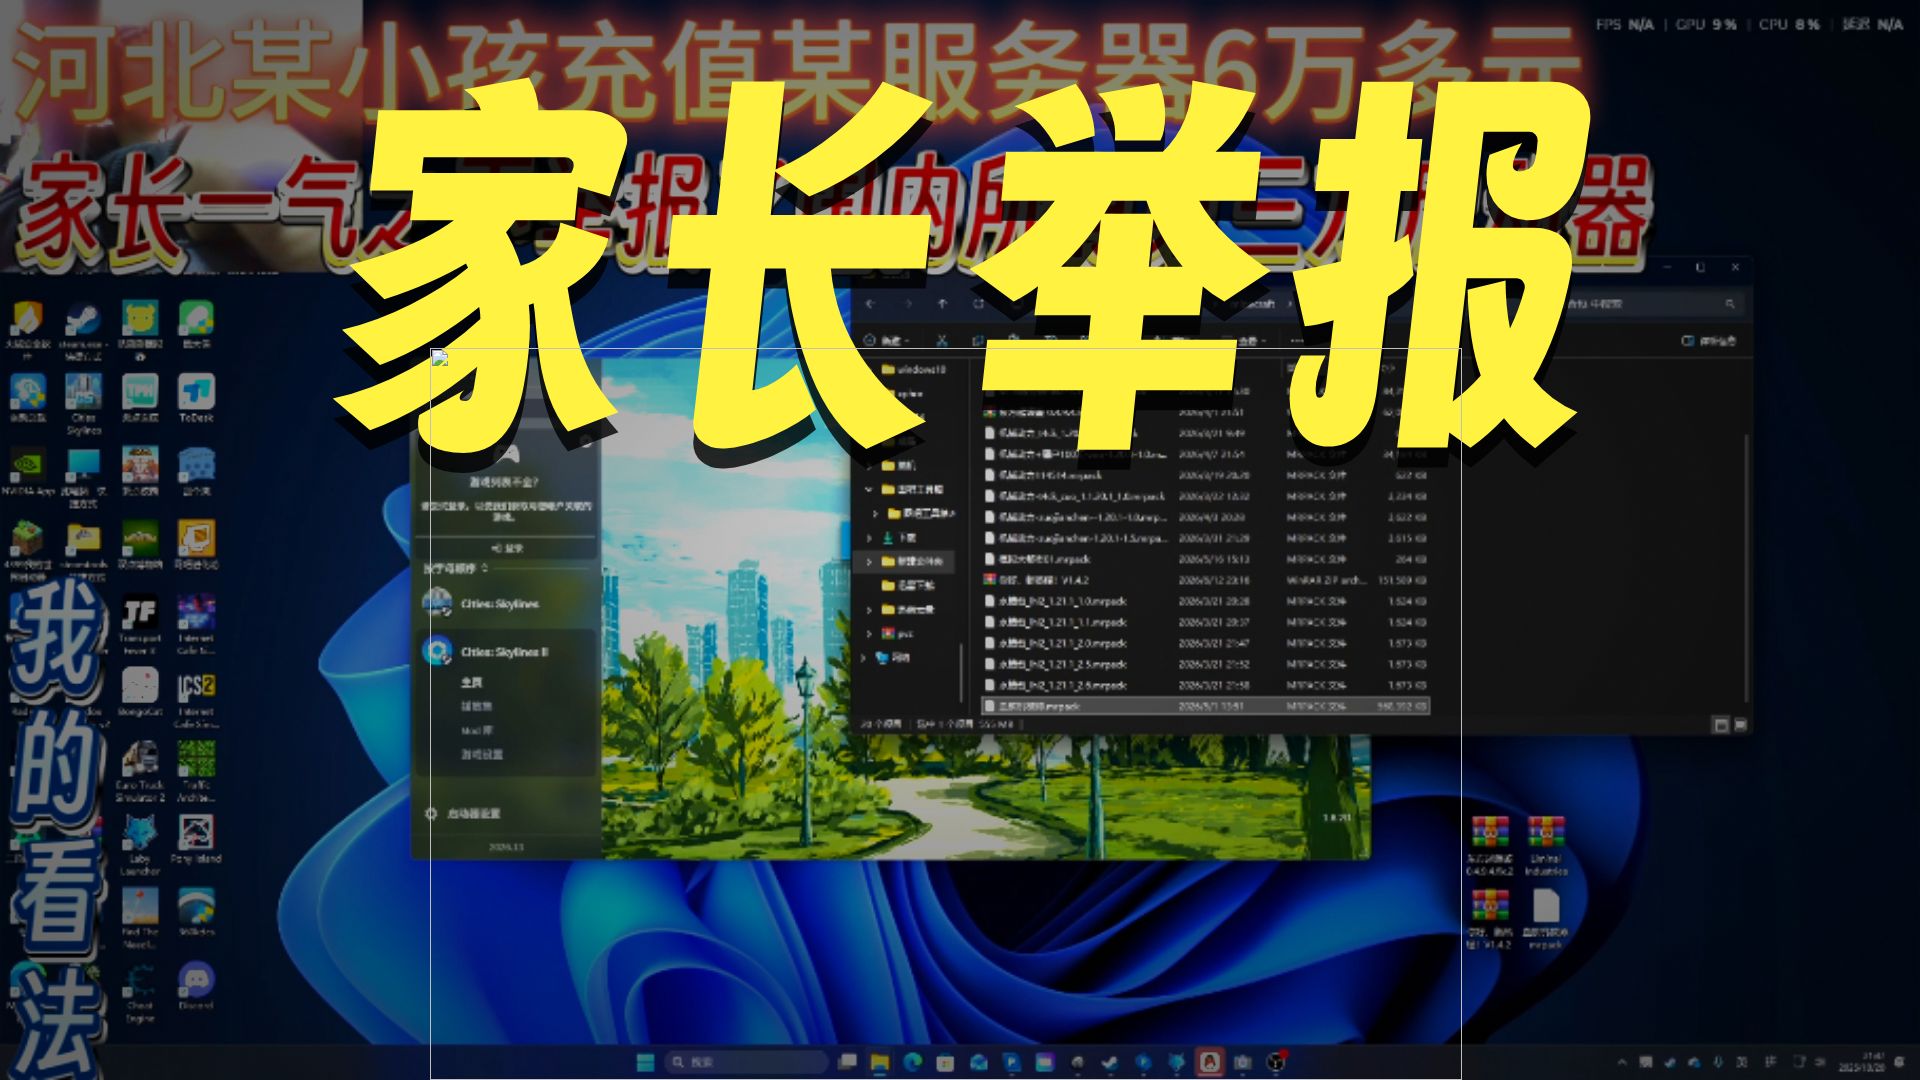This screenshot has width=1920, height=1080.
Task: Open the ToDesk desktop shortcut
Action: pos(196,399)
